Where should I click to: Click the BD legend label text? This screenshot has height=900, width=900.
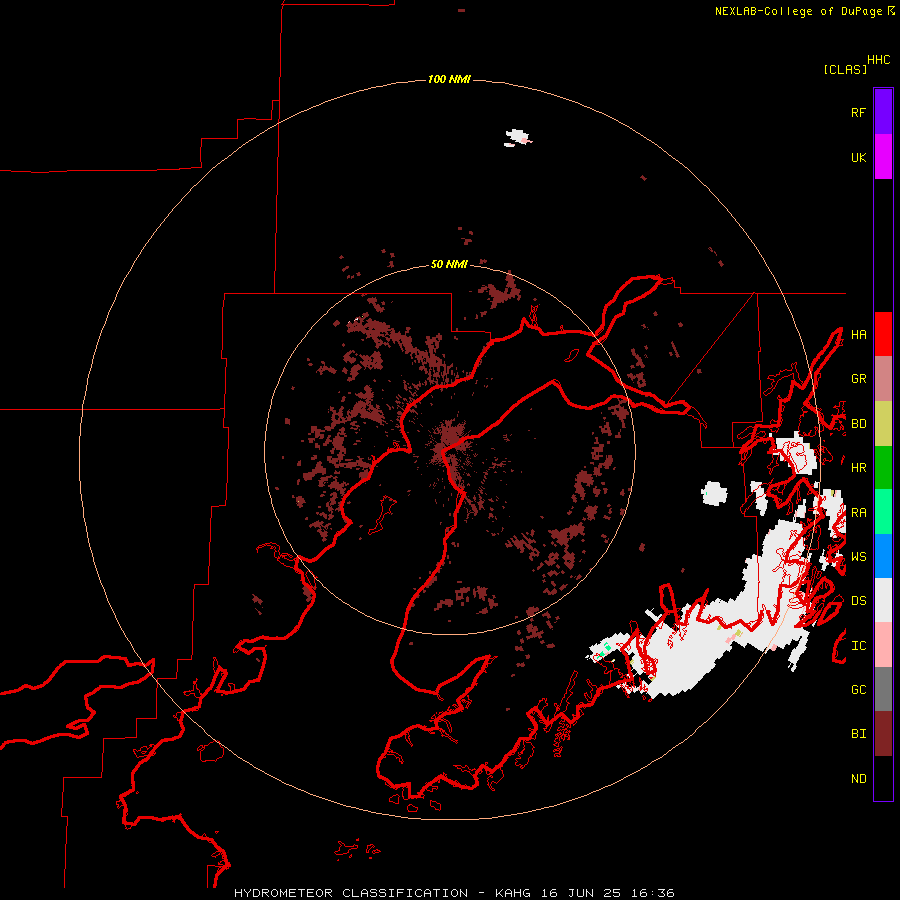858,424
